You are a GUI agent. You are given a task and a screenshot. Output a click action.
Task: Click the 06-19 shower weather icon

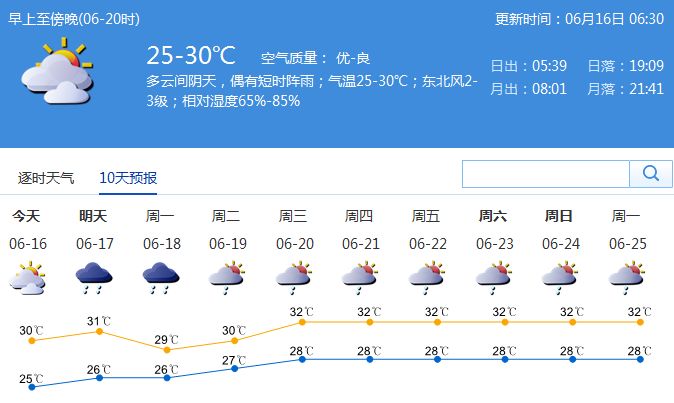[x=227, y=278]
